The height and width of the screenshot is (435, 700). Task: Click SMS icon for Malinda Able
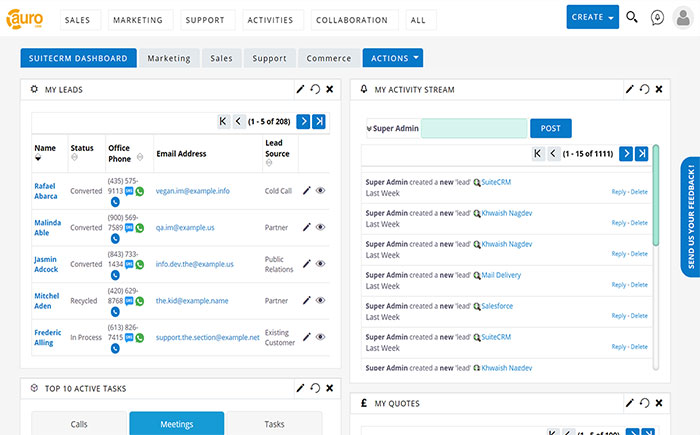129,228
